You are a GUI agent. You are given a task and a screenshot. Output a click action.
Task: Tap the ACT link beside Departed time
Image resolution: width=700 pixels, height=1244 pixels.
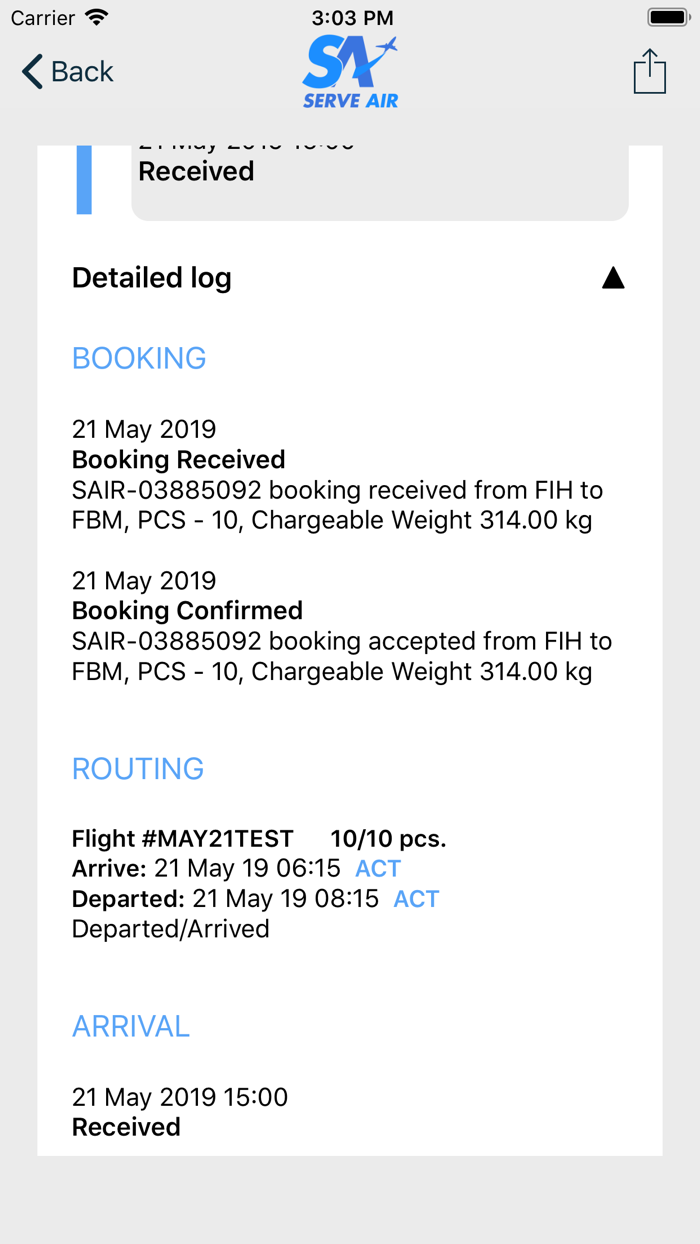click(x=416, y=898)
